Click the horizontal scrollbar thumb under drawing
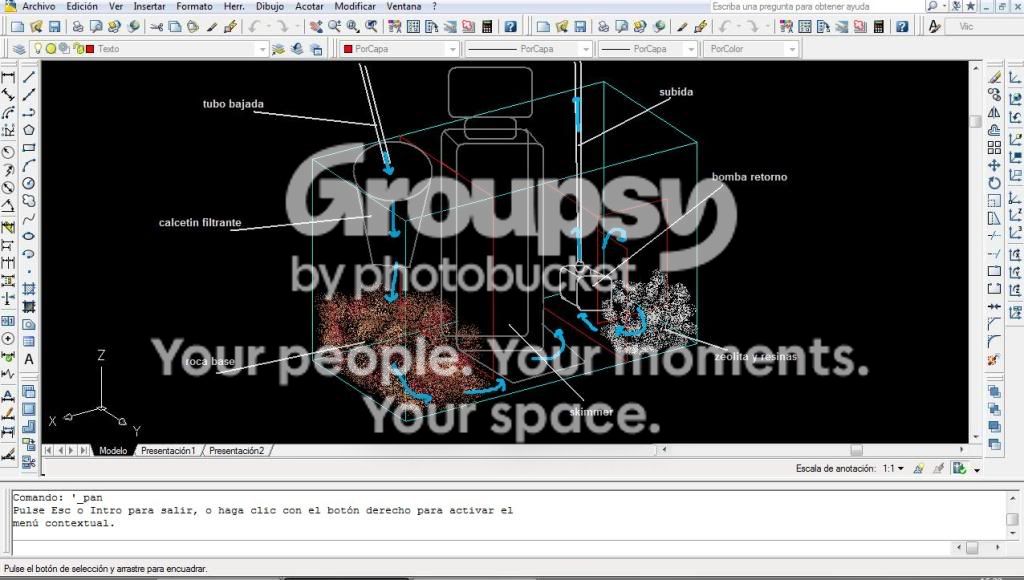This screenshot has height=580, width=1024. (x=856, y=450)
